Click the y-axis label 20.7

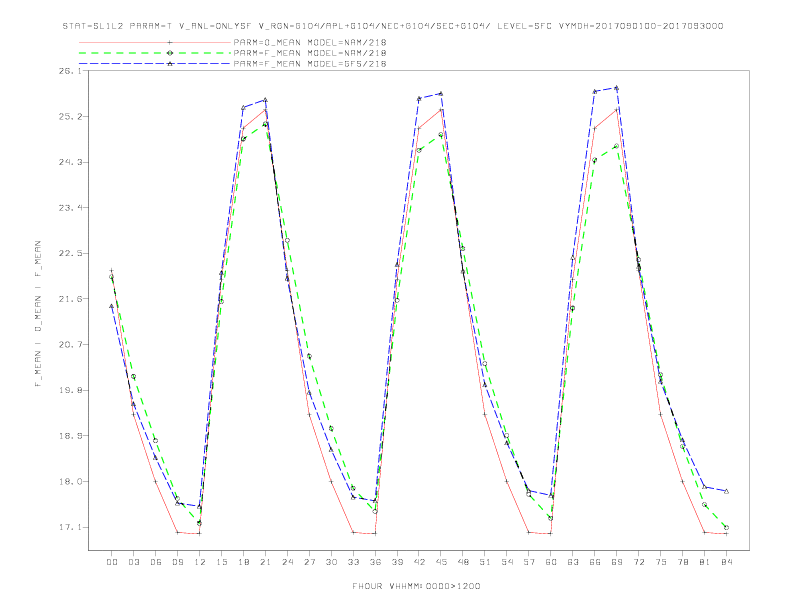pos(70,344)
